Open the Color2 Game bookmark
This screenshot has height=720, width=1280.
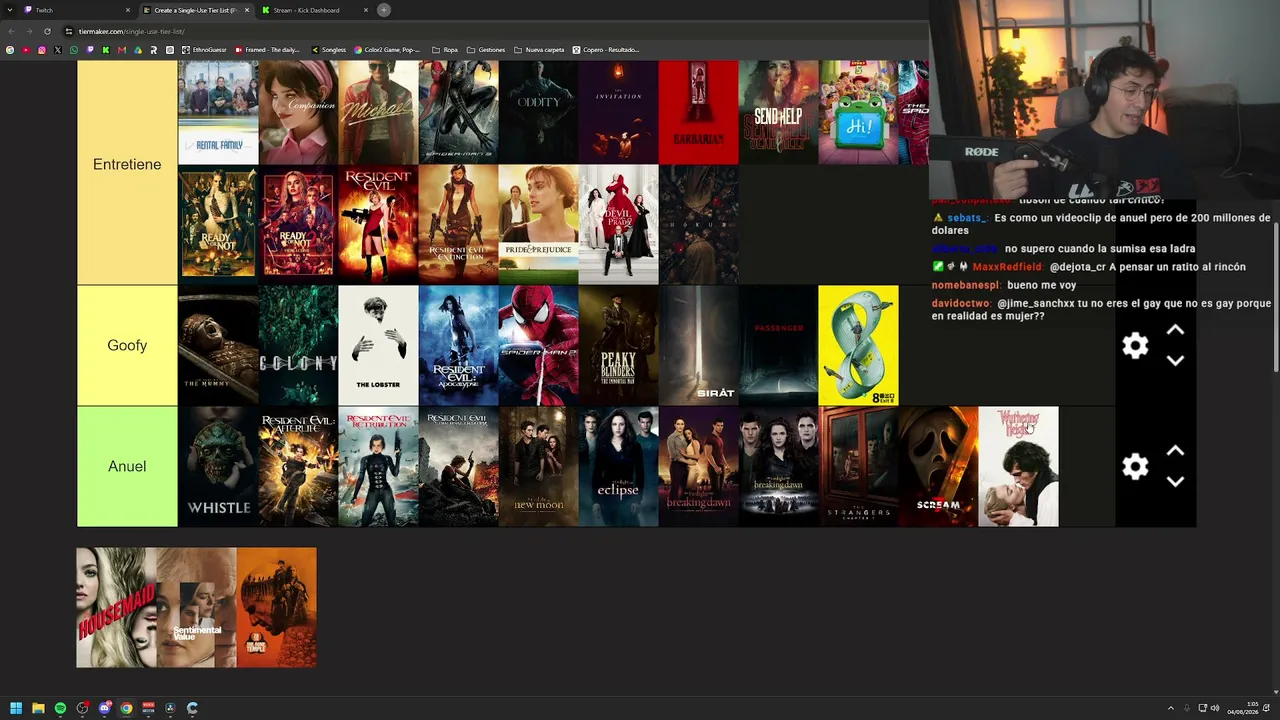[388, 50]
